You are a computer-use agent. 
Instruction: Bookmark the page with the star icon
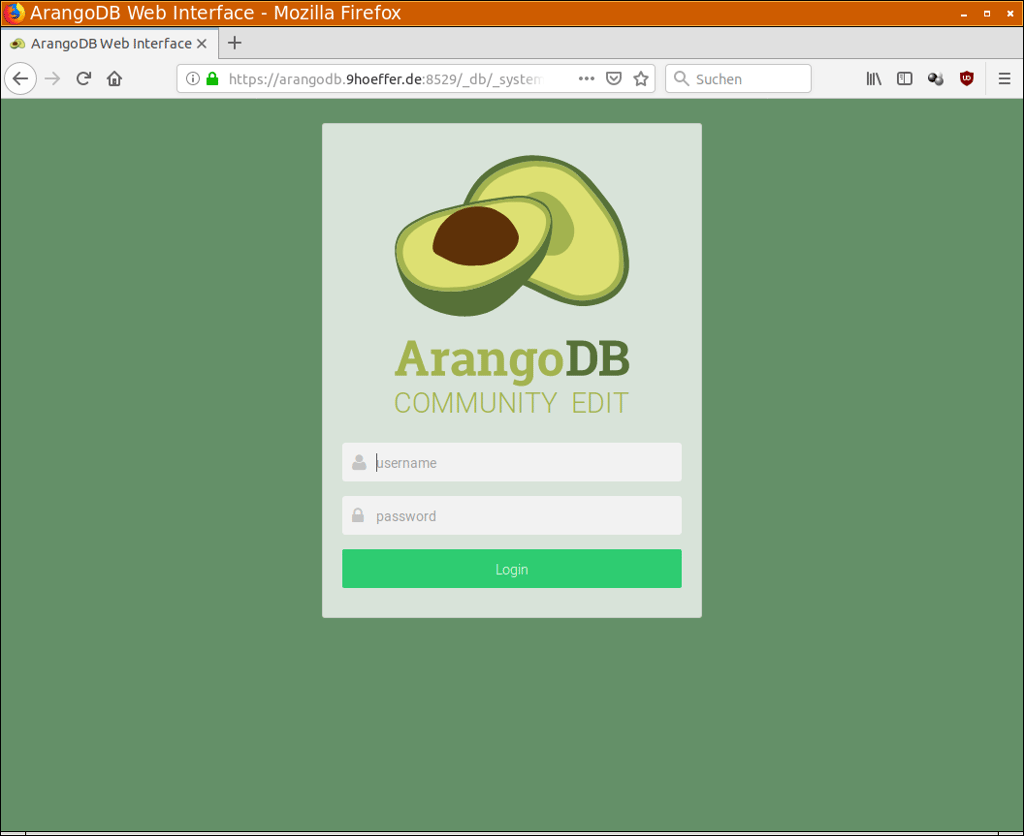[x=639, y=78]
